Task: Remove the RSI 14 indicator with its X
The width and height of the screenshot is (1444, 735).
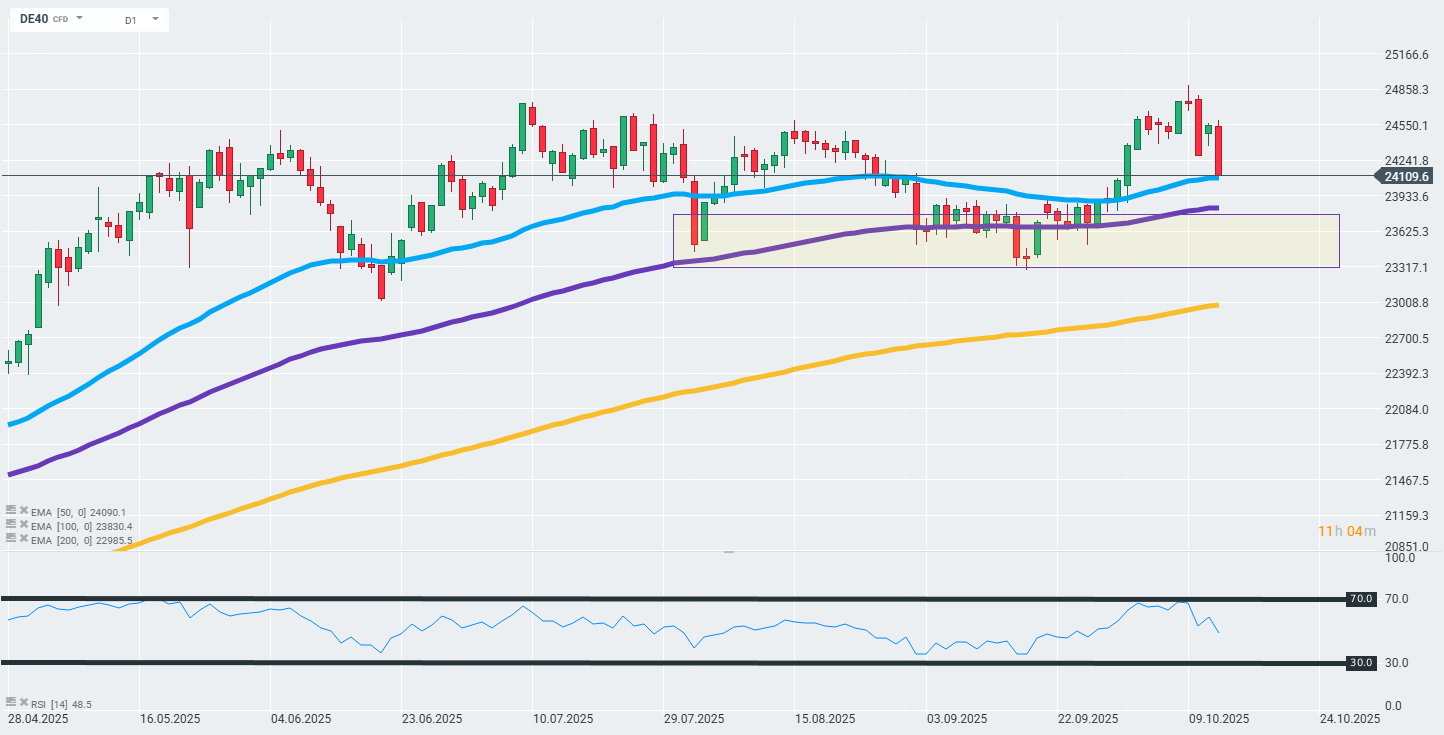Action: [23, 703]
